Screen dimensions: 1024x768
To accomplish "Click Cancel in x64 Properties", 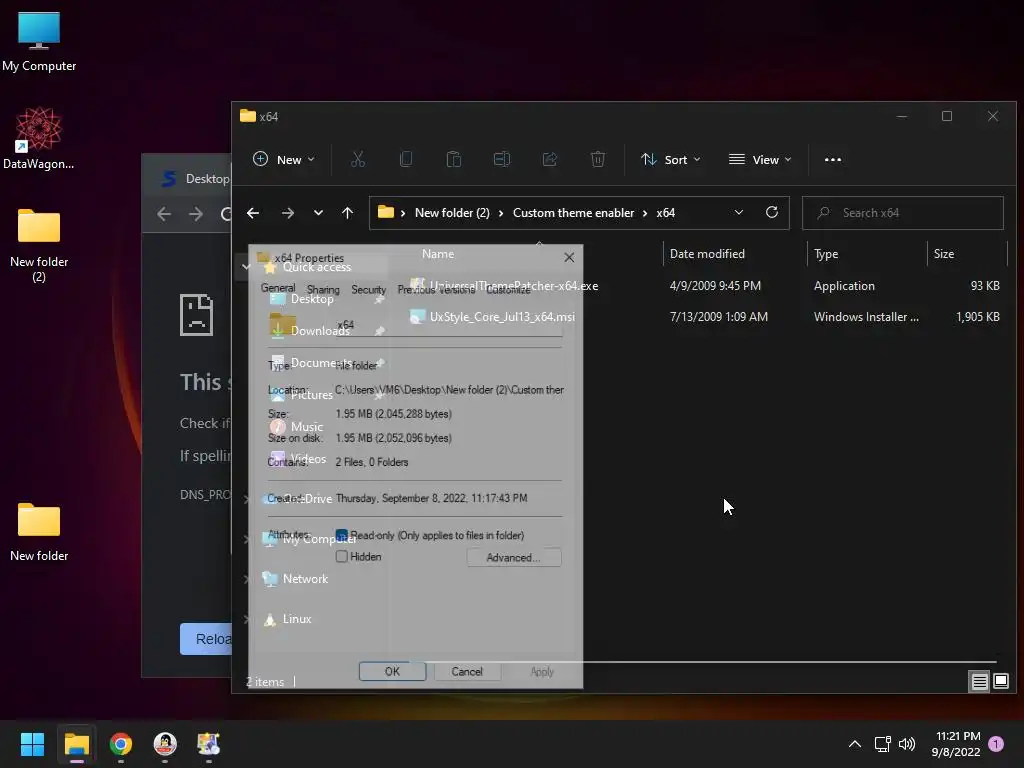I will coord(467,671).
